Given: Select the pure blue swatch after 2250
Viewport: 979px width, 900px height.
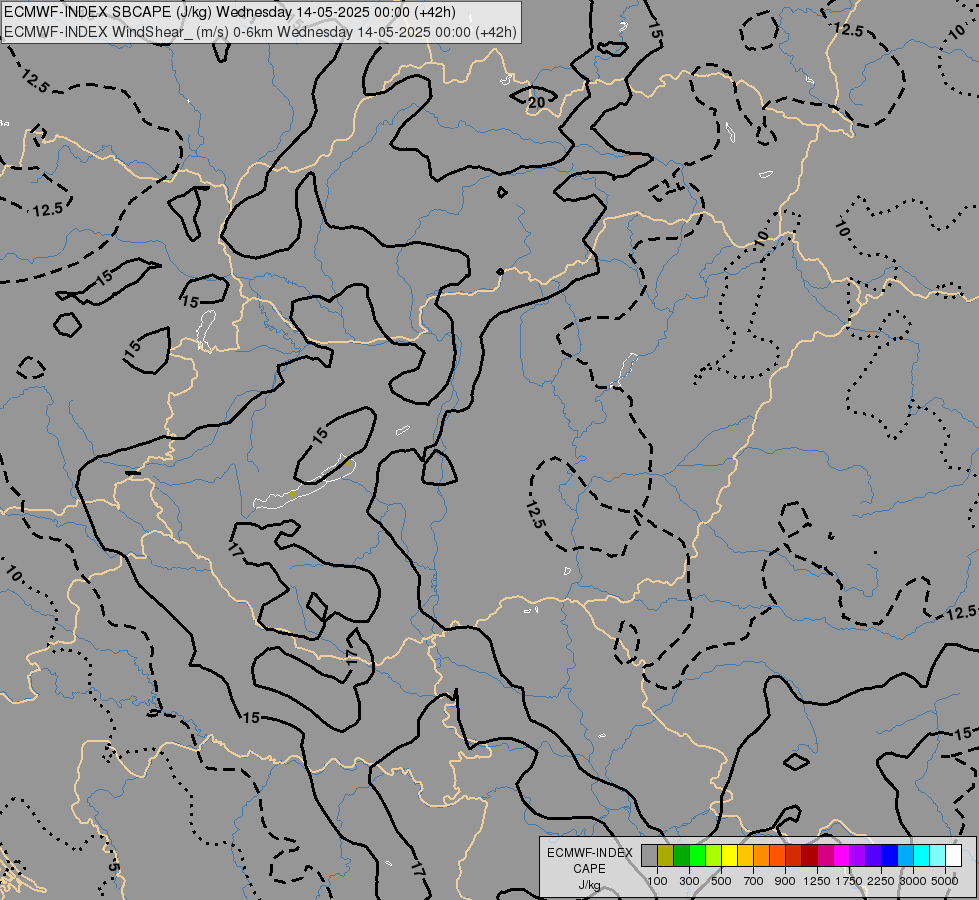Looking at the screenshot, I should [x=890, y=856].
